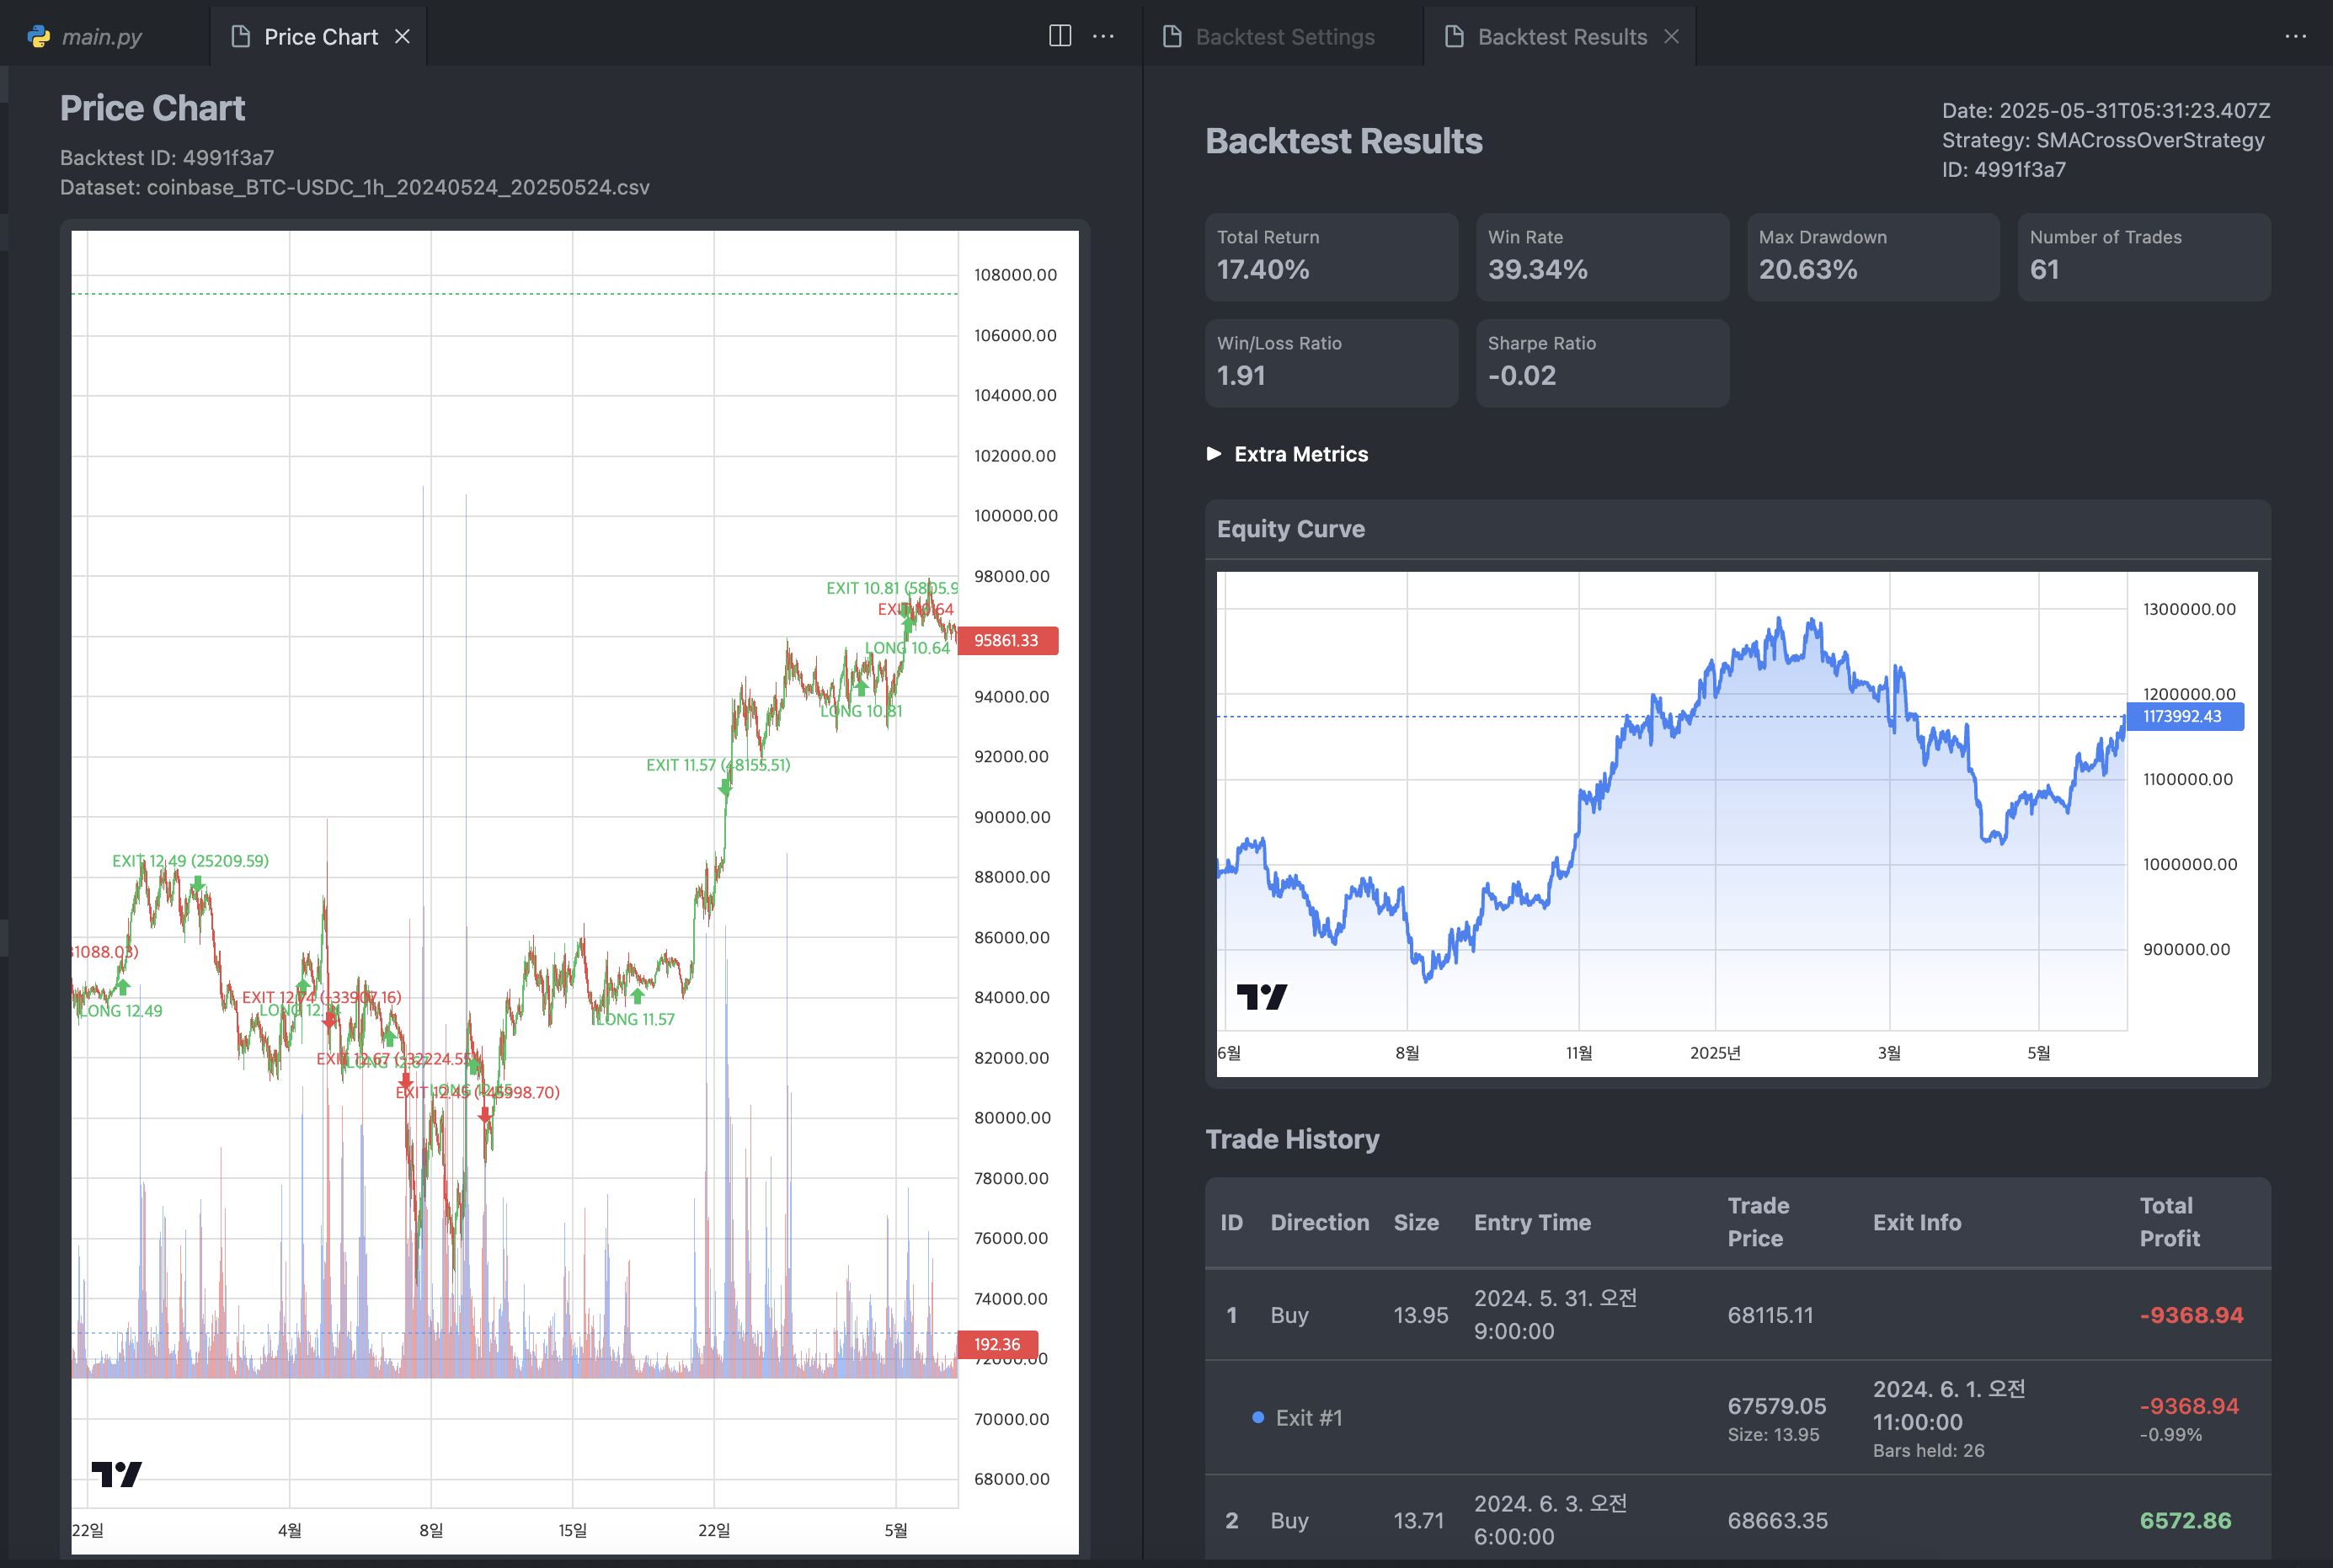This screenshot has width=2333, height=1568.
Task: Click TradingView logo on price chart
Action: click(x=117, y=1473)
